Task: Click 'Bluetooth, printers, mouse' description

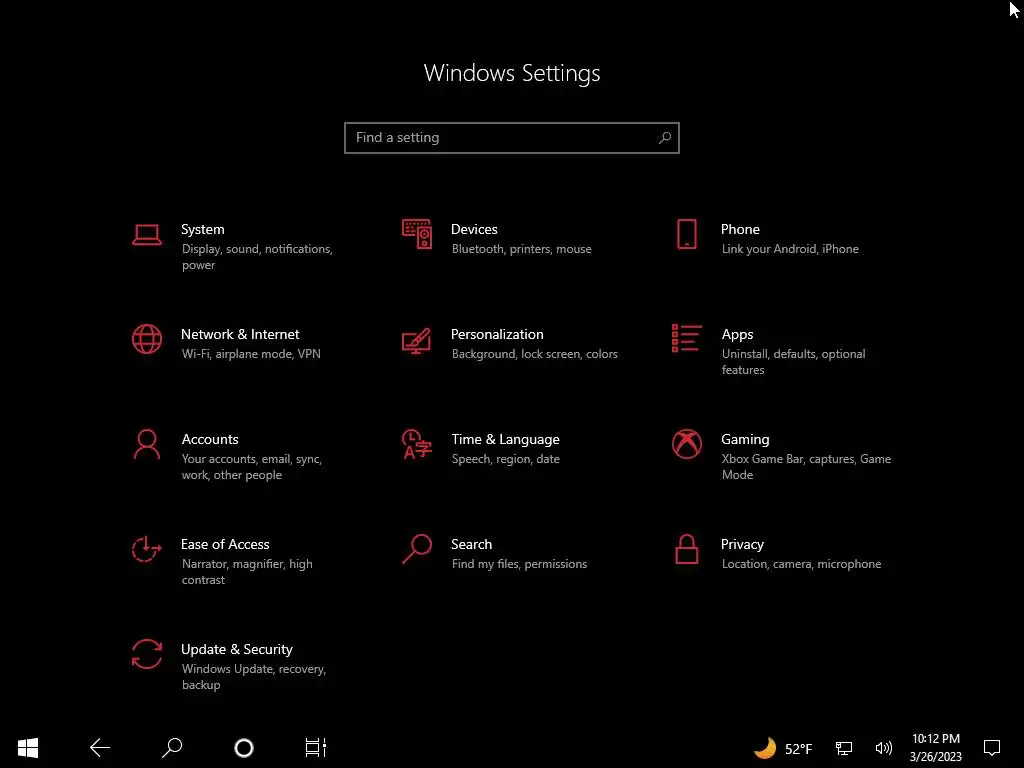Action: (x=521, y=249)
